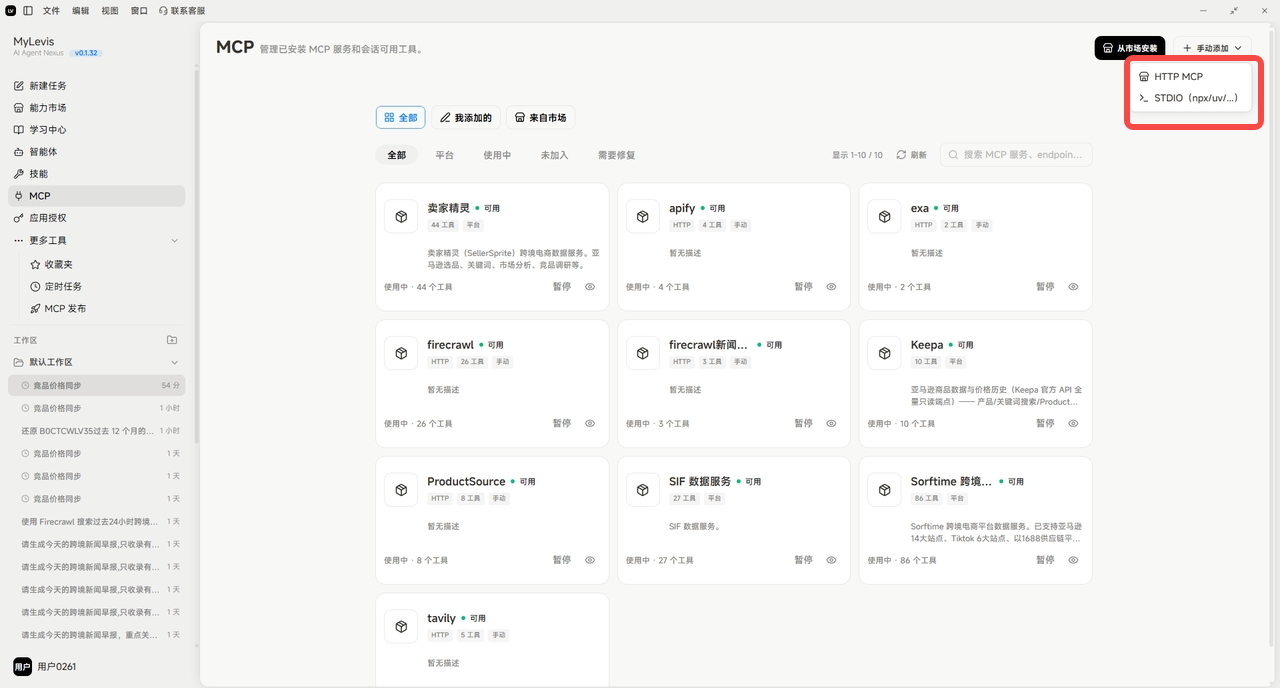Collapse the 更多工具 section
Viewport: 1280px width, 688px height.
coord(175,241)
